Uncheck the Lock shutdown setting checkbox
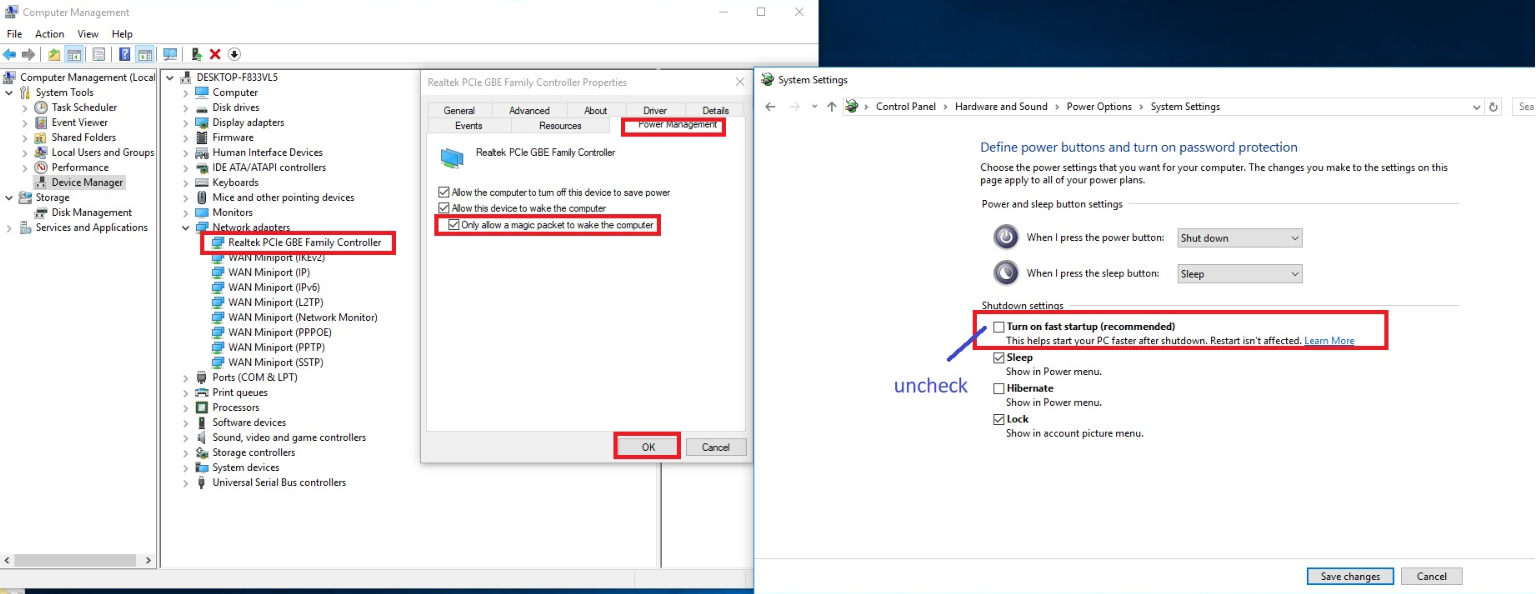The width and height of the screenshot is (1536, 594). click(x=998, y=419)
